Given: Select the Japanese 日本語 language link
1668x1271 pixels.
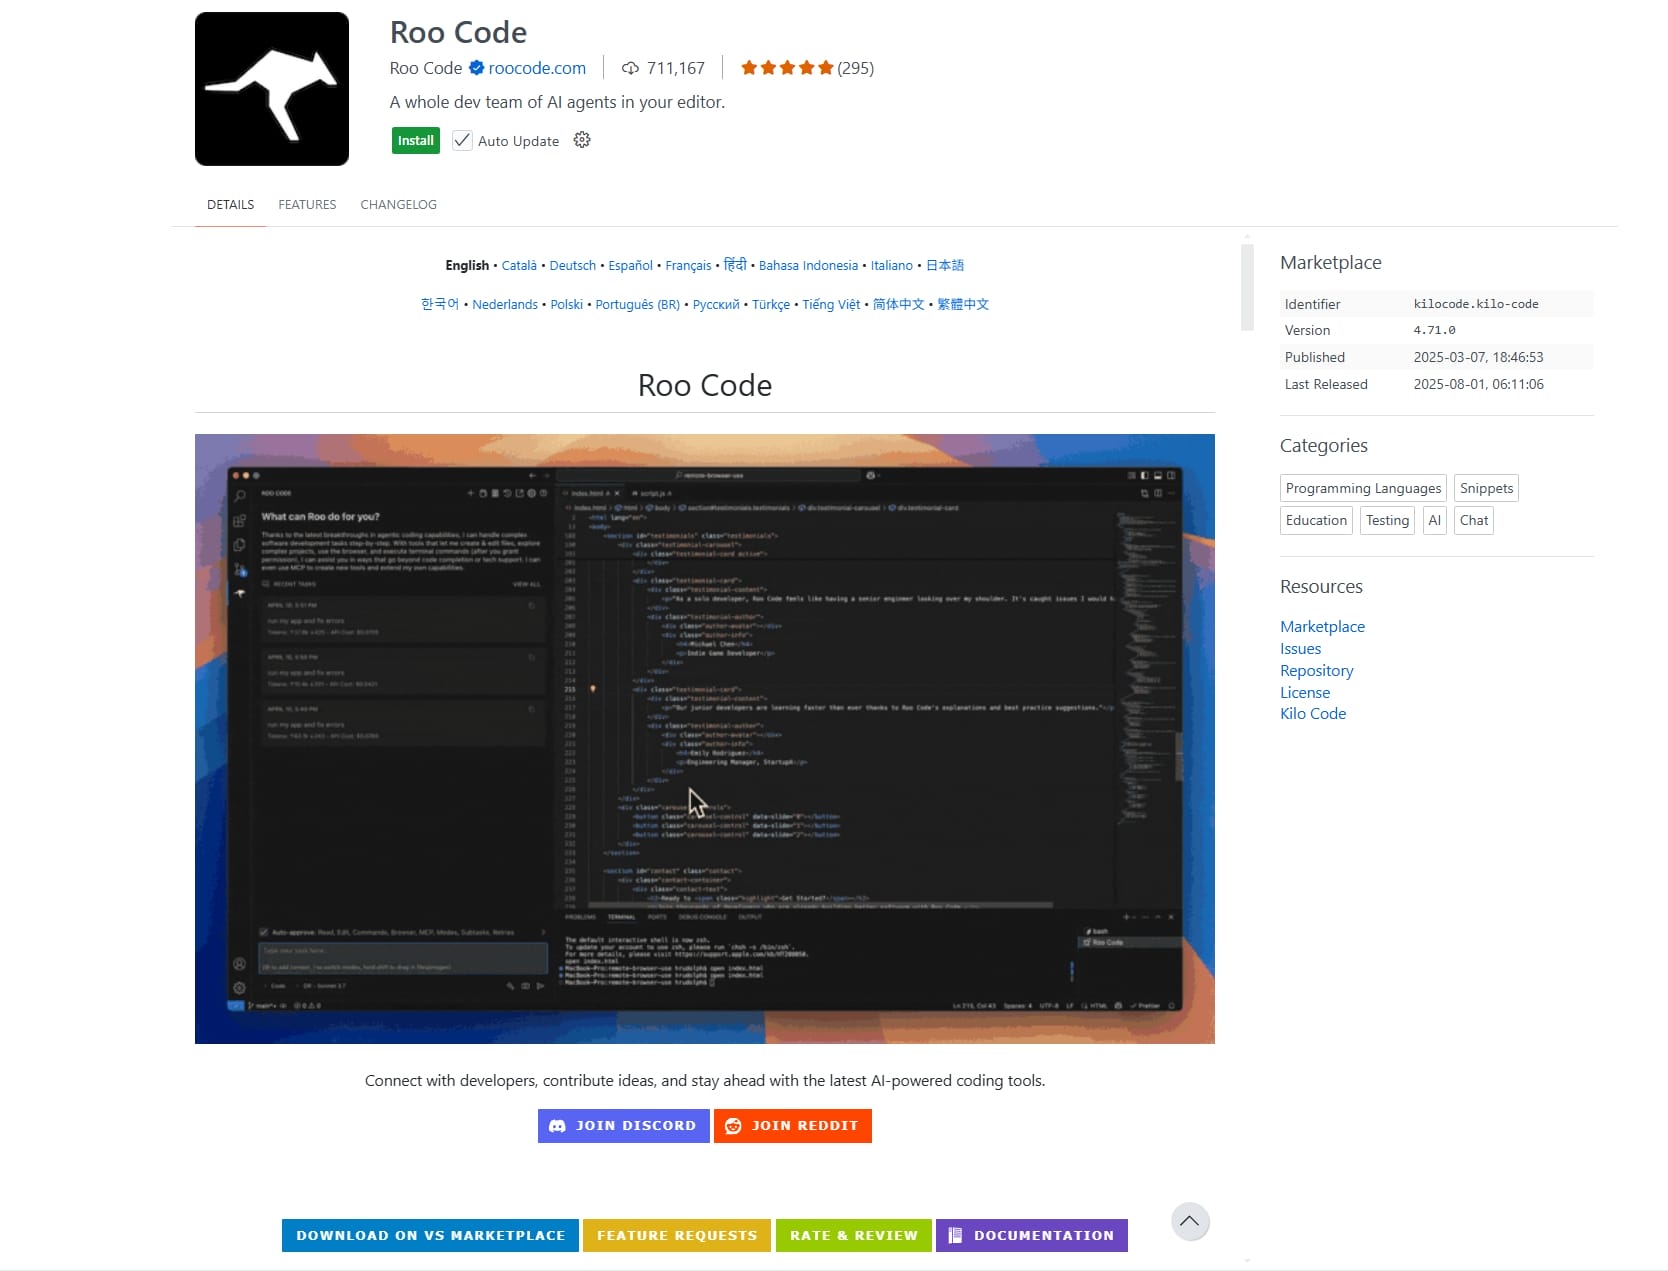Looking at the screenshot, I should 945,266.
